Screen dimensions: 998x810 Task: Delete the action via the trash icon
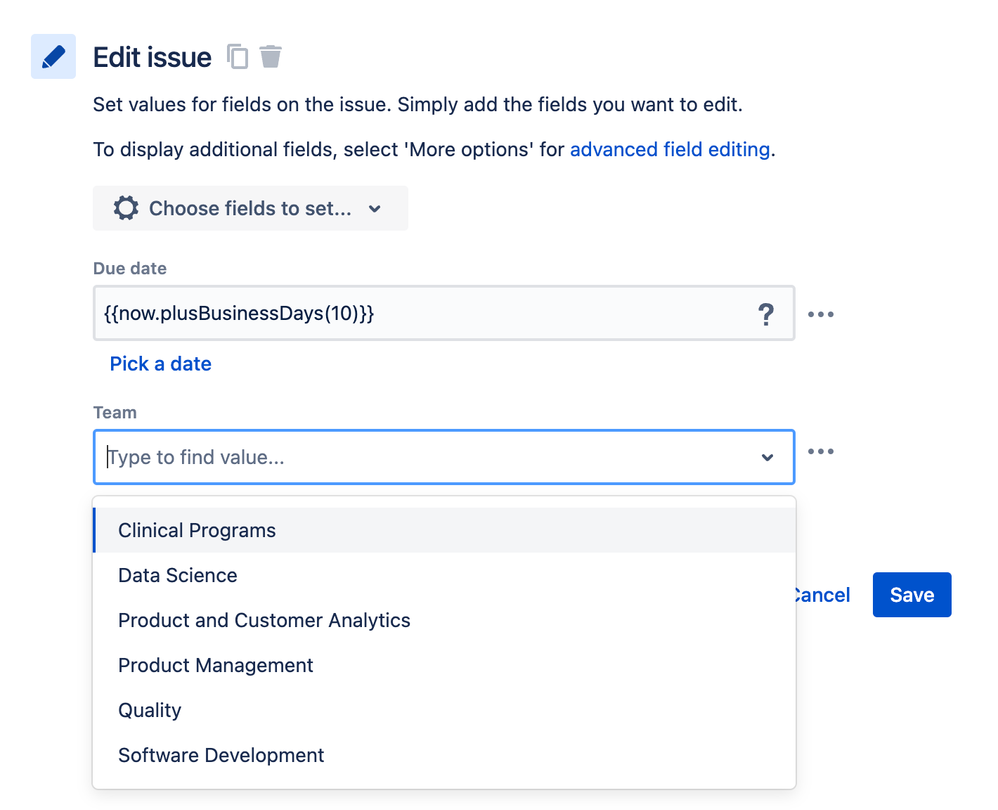[x=270, y=57]
